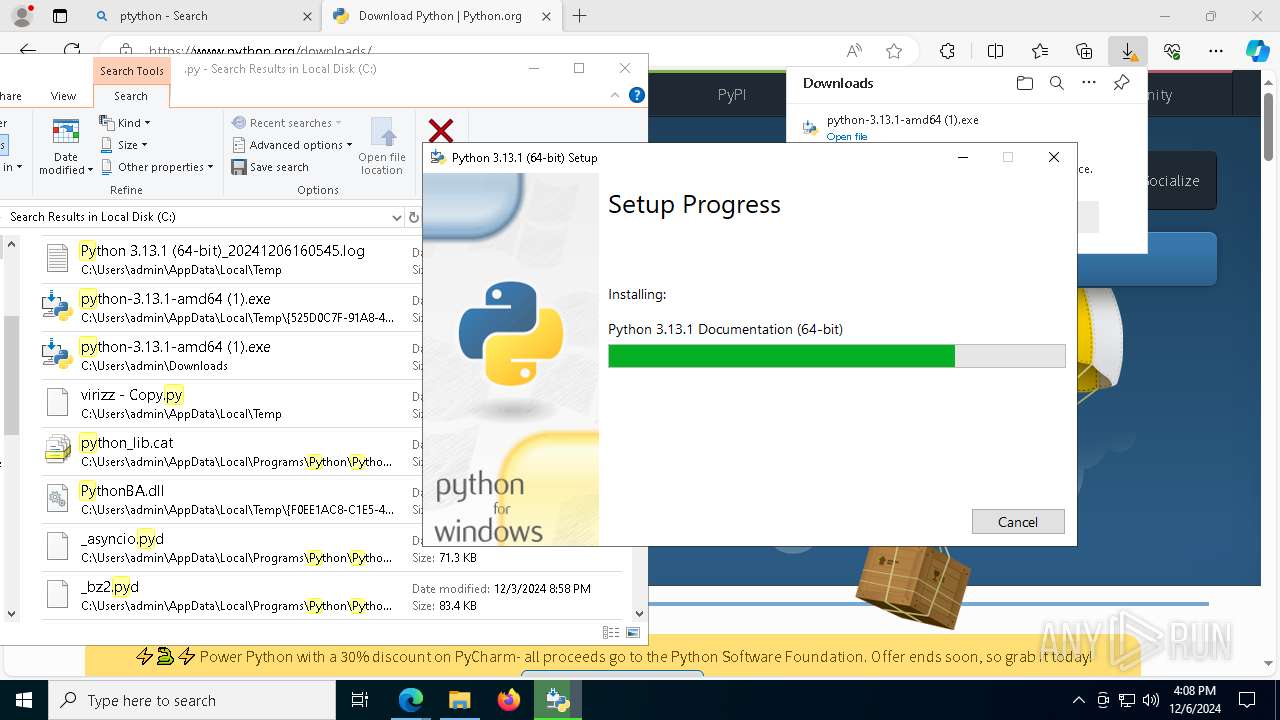
Task: Open the Kind dropdown
Action: click(x=125, y=123)
